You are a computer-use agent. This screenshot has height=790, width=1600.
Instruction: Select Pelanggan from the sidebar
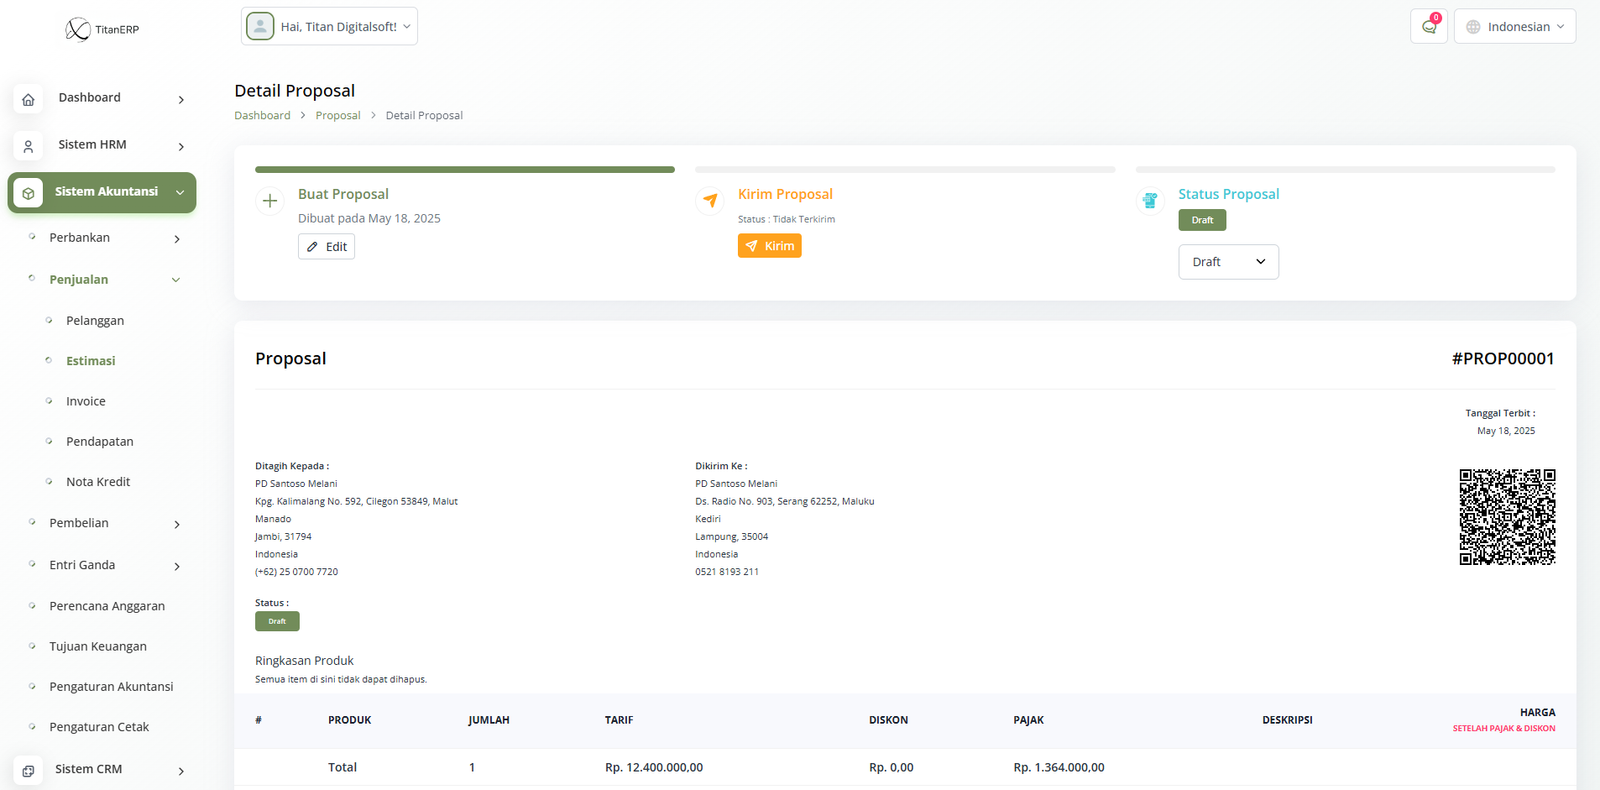click(x=95, y=321)
